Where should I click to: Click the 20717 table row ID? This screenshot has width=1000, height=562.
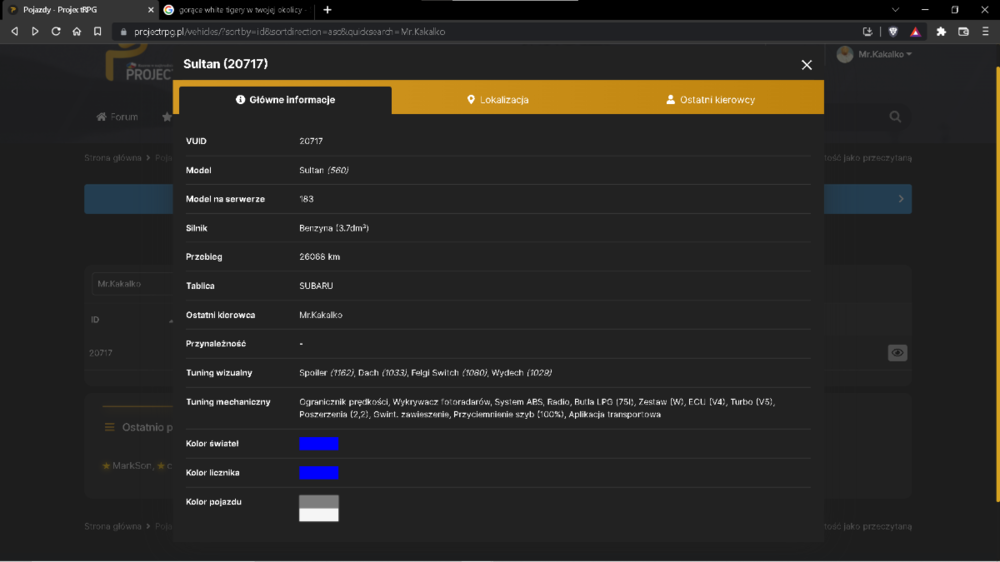pos(100,353)
